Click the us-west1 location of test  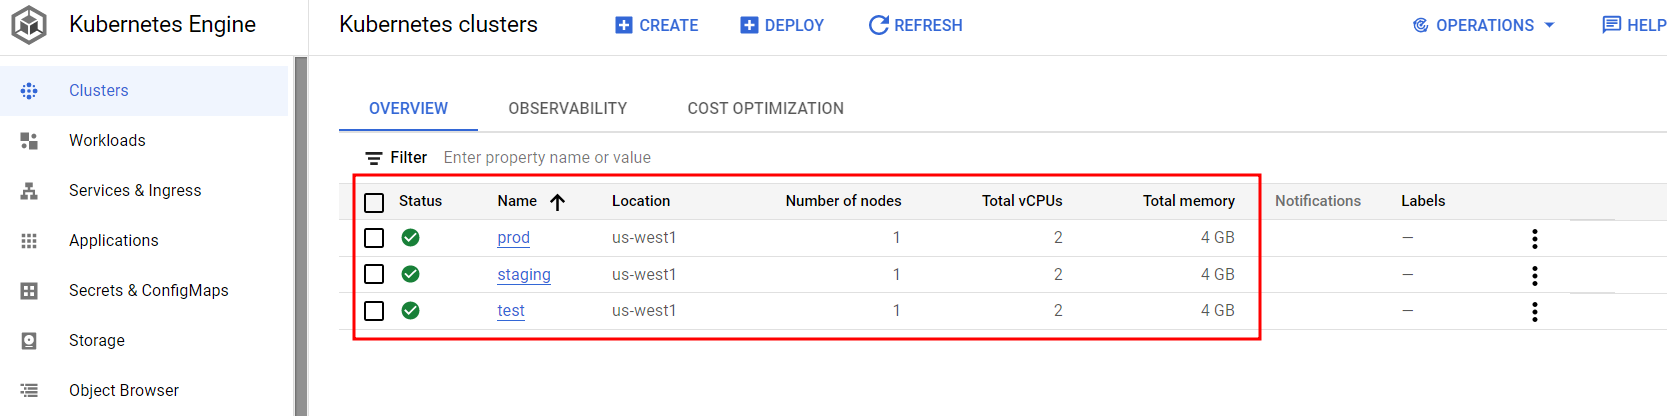(644, 311)
